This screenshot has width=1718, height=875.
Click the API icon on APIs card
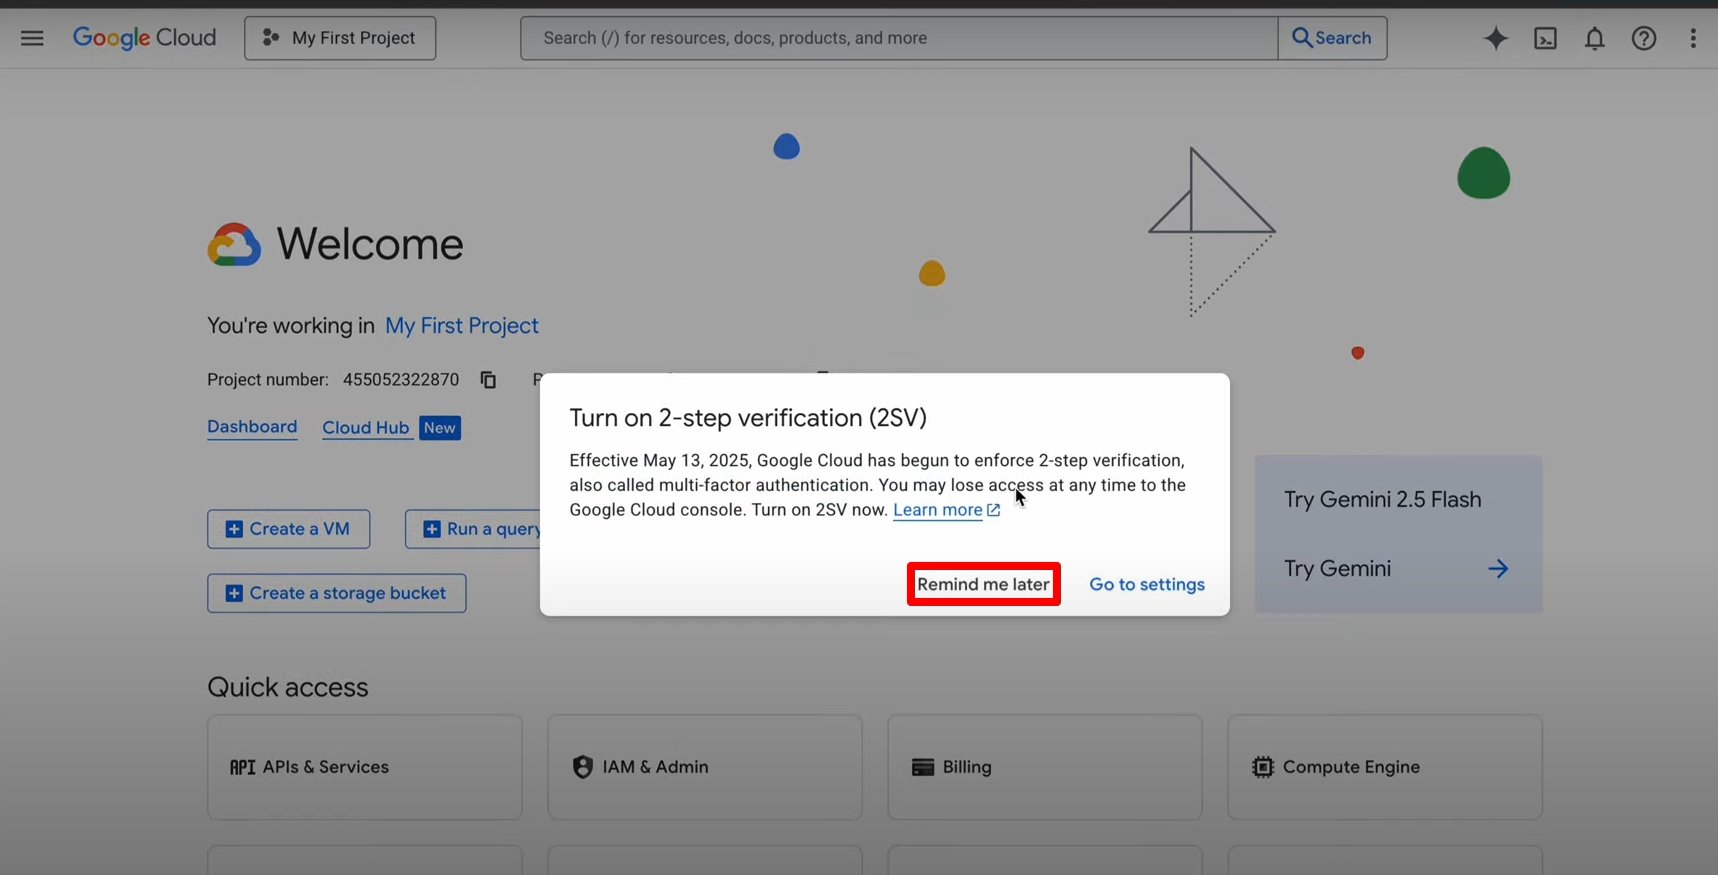click(242, 767)
